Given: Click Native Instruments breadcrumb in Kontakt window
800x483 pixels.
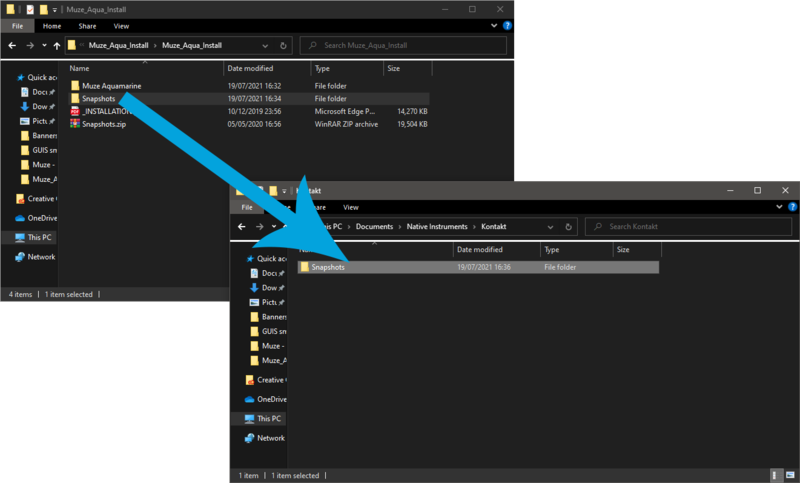Looking at the screenshot, I should point(437,226).
